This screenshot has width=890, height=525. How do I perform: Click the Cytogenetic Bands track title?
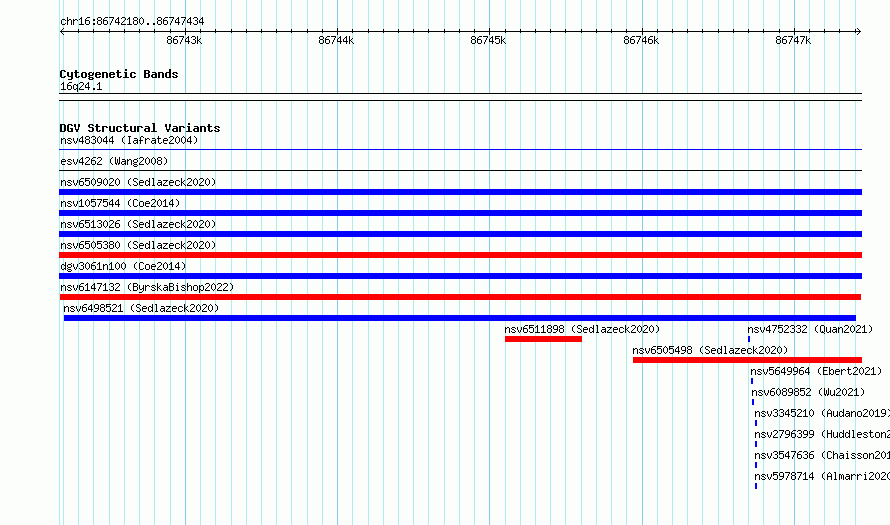pyautogui.click(x=119, y=74)
